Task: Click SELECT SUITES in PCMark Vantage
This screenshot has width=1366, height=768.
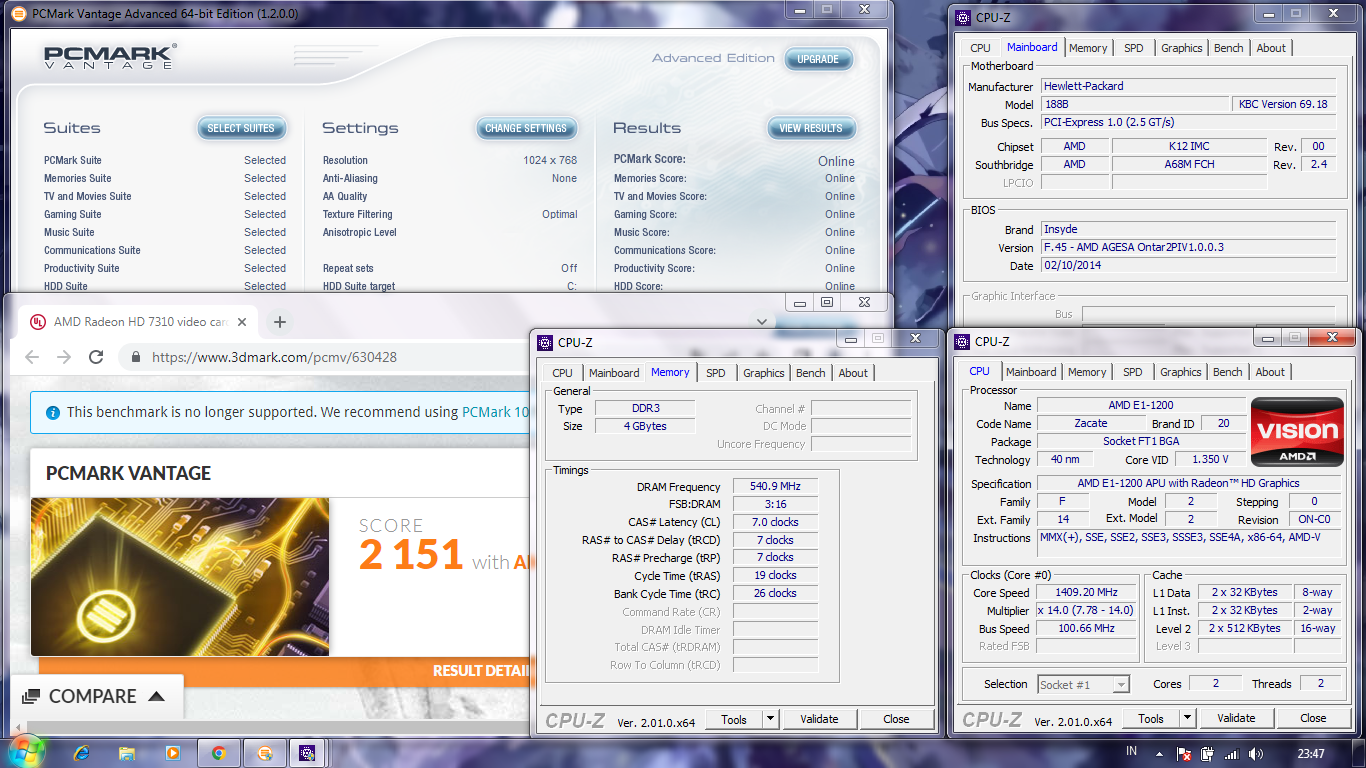Action: tap(241, 128)
